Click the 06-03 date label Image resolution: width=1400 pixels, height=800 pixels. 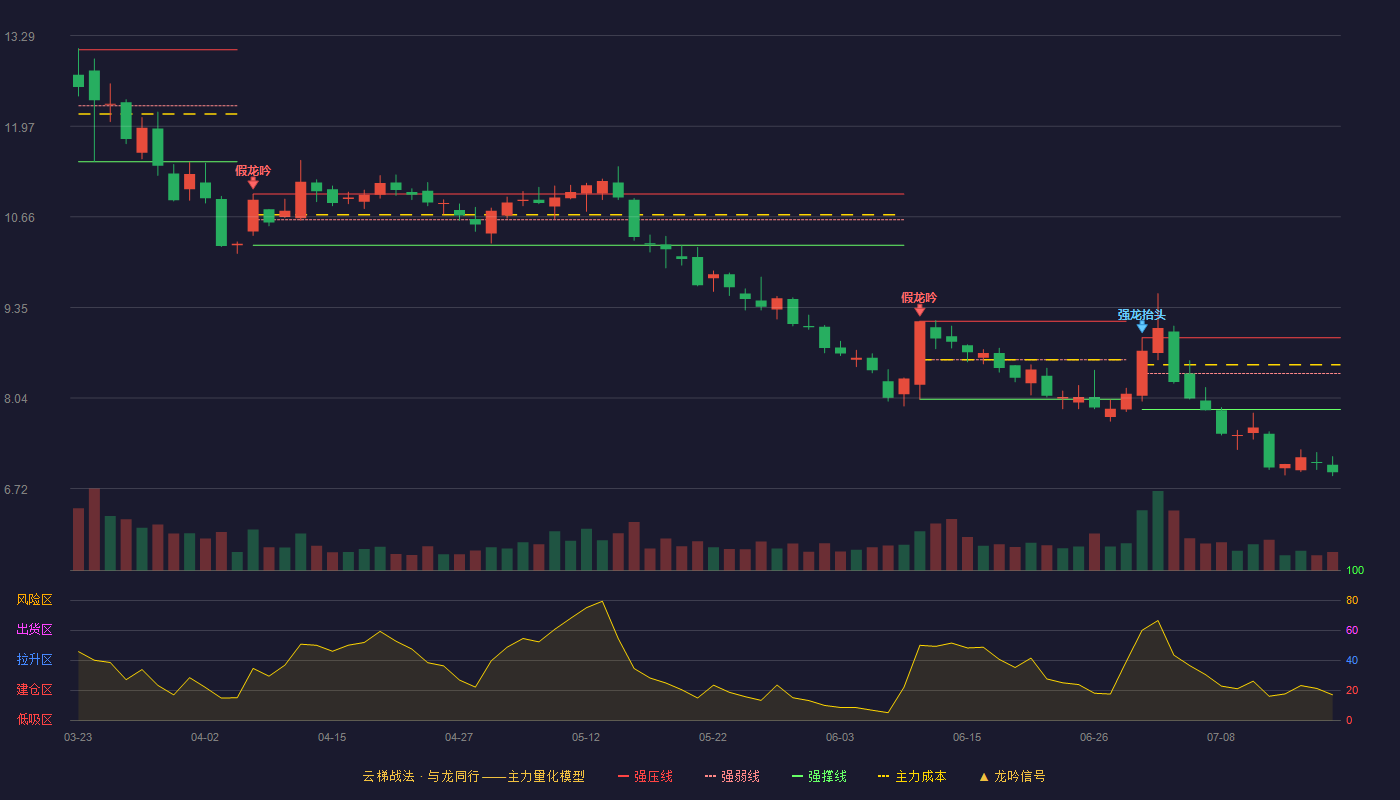pos(840,737)
